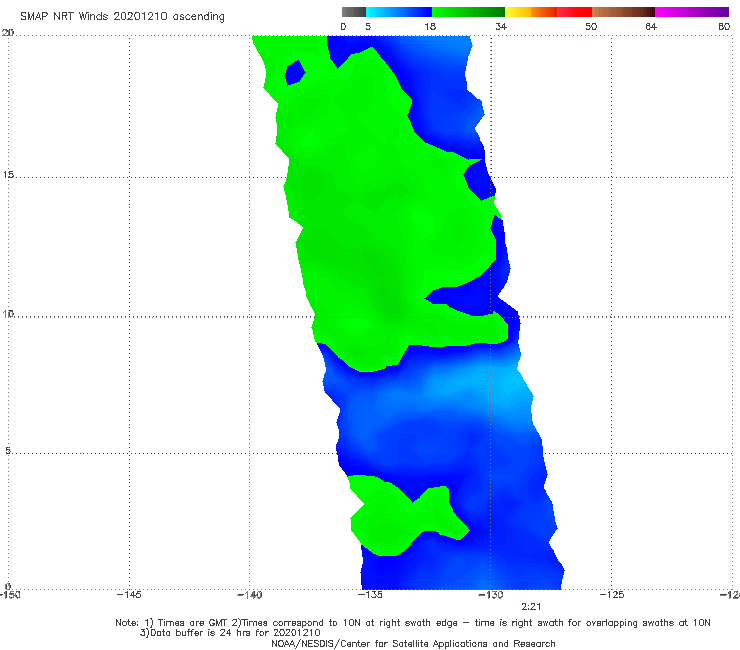Screen dimensions: 740x650
Task: Click the colorbar value label '34'
Action: pyautogui.click(x=501, y=27)
